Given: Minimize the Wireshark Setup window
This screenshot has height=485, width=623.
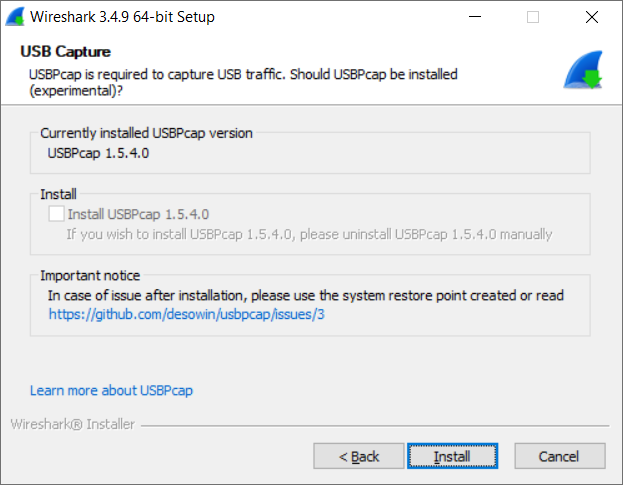Looking at the screenshot, I should coord(475,17).
